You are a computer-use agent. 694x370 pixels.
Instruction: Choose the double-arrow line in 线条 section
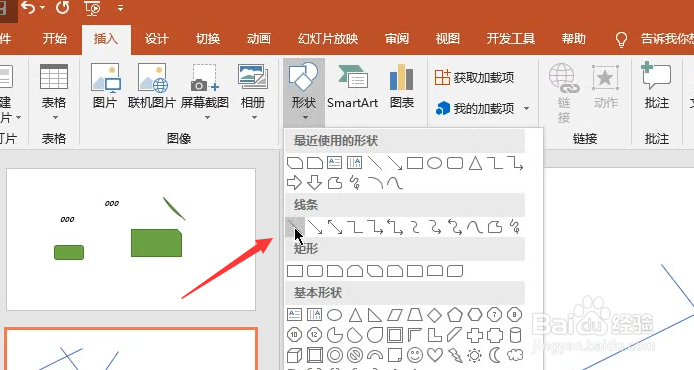[x=335, y=227]
